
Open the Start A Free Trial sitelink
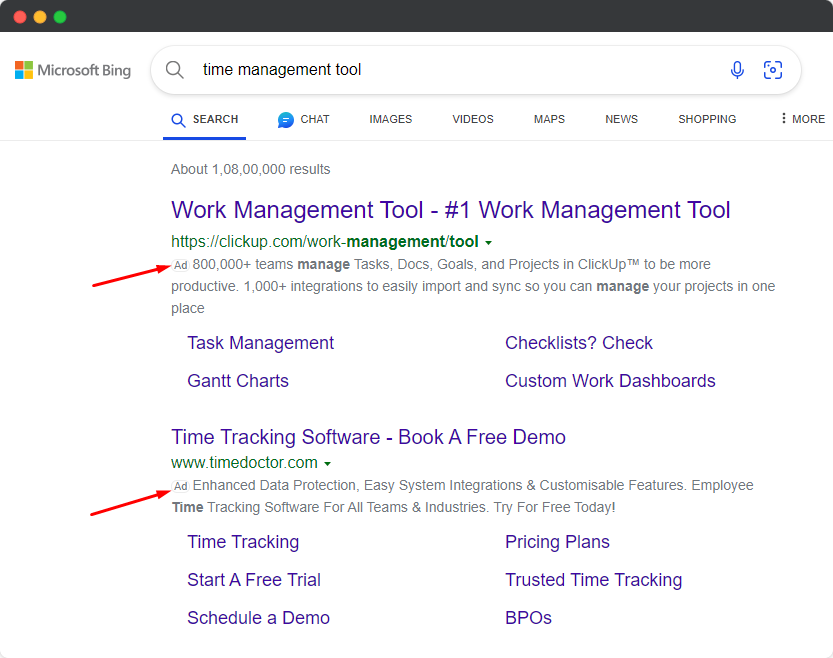tap(254, 580)
